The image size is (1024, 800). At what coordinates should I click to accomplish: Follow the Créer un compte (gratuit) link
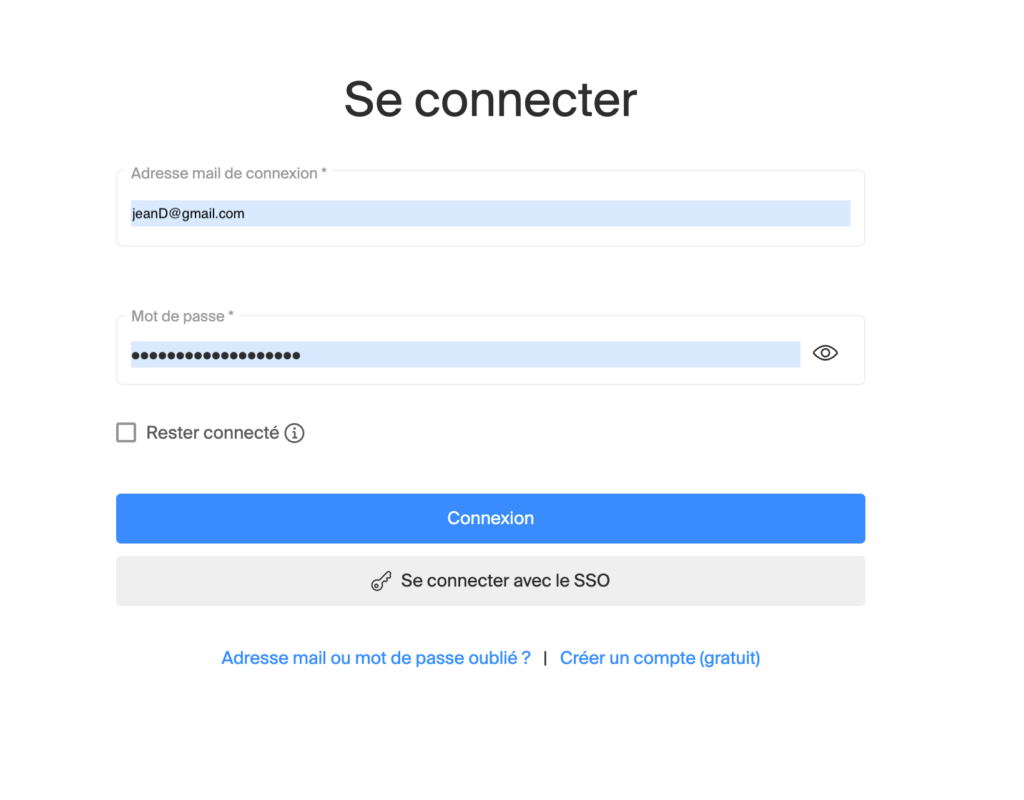[660, 658]
